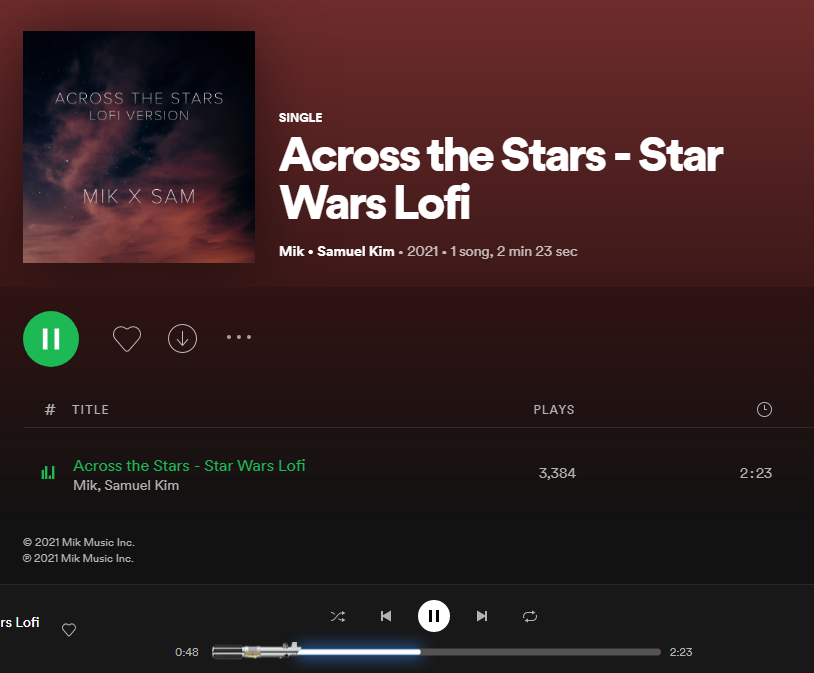Toggle repeat mode in the player bar
The image size is (814, 673).
pyautogui.click(x=530, y=616)
